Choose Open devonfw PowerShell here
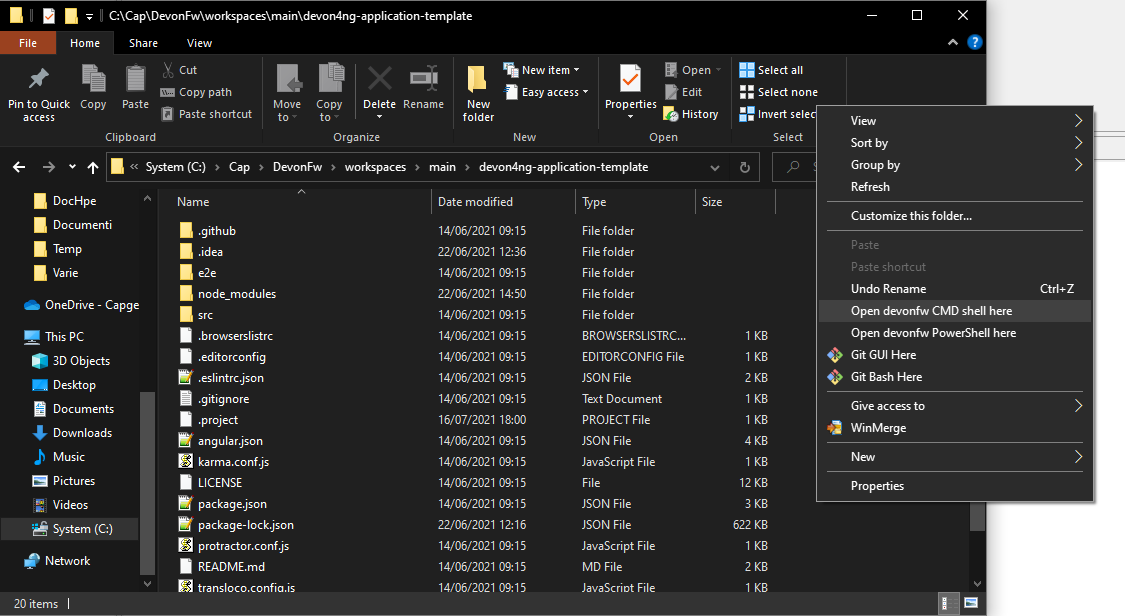Screen dimensions: 1125x616 [933, 333]
